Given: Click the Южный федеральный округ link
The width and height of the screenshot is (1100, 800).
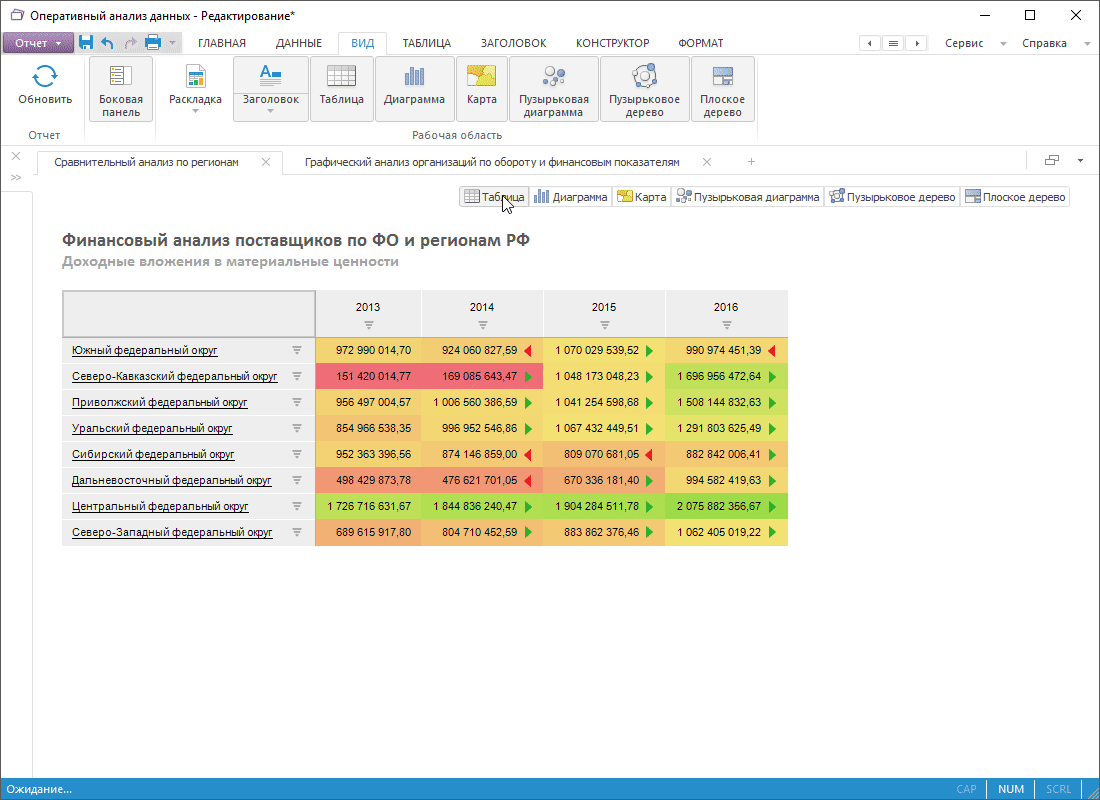Looking at the screenshot, I should pos(145,351).
